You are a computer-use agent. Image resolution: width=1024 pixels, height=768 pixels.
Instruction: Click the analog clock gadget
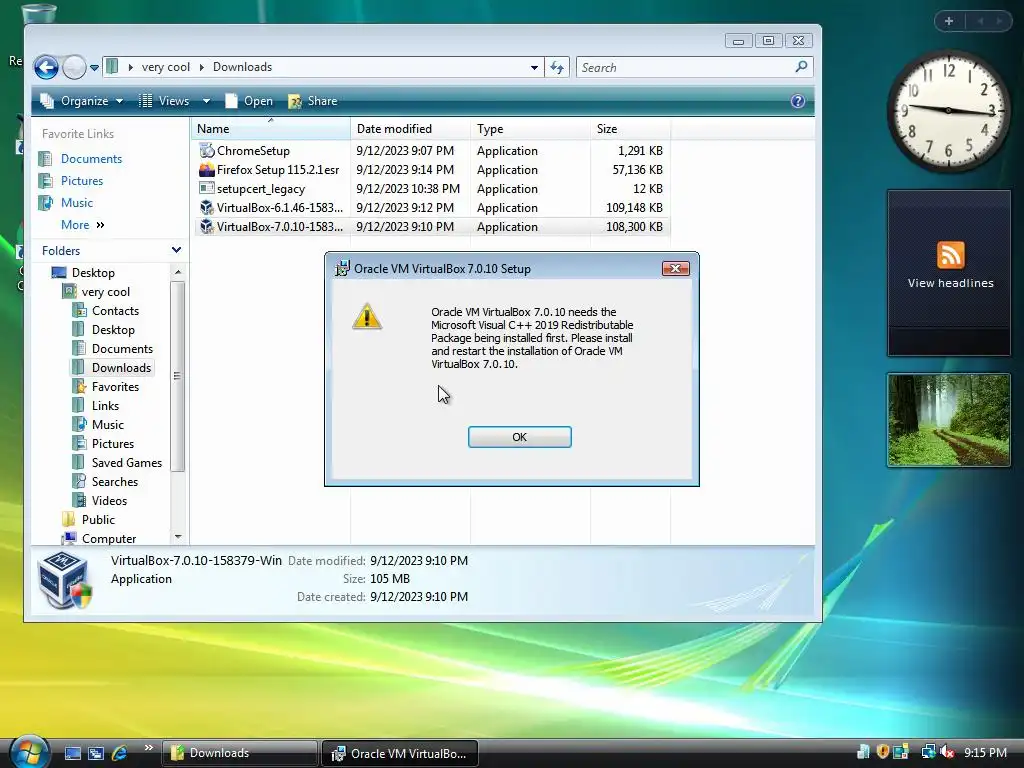point(948,111)
